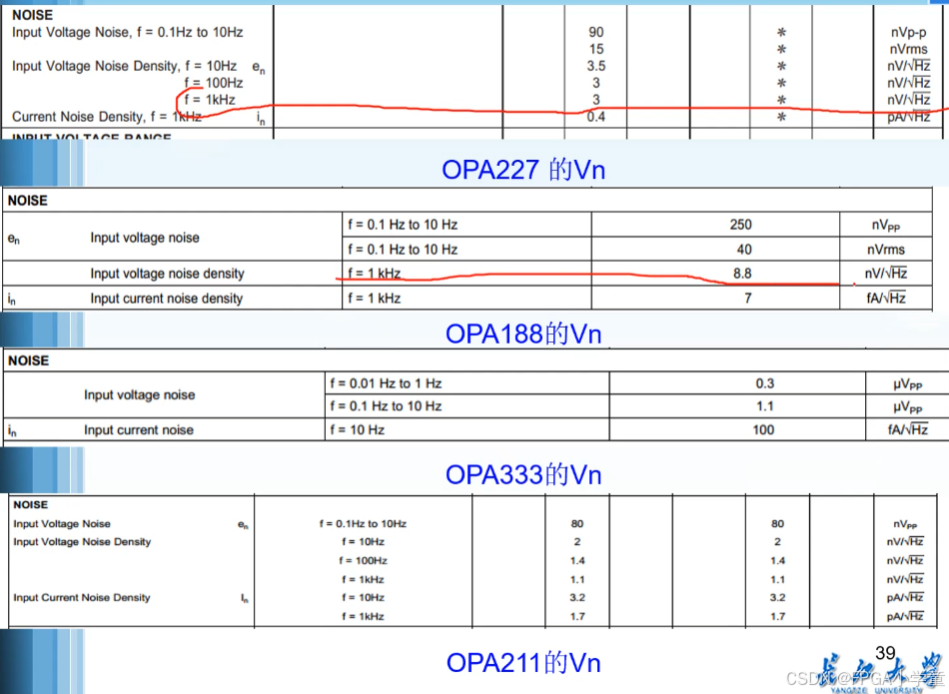Click the "nVp-p" unit cell
The width and height of the screenshot is (949, 694).
click(908, 32)
